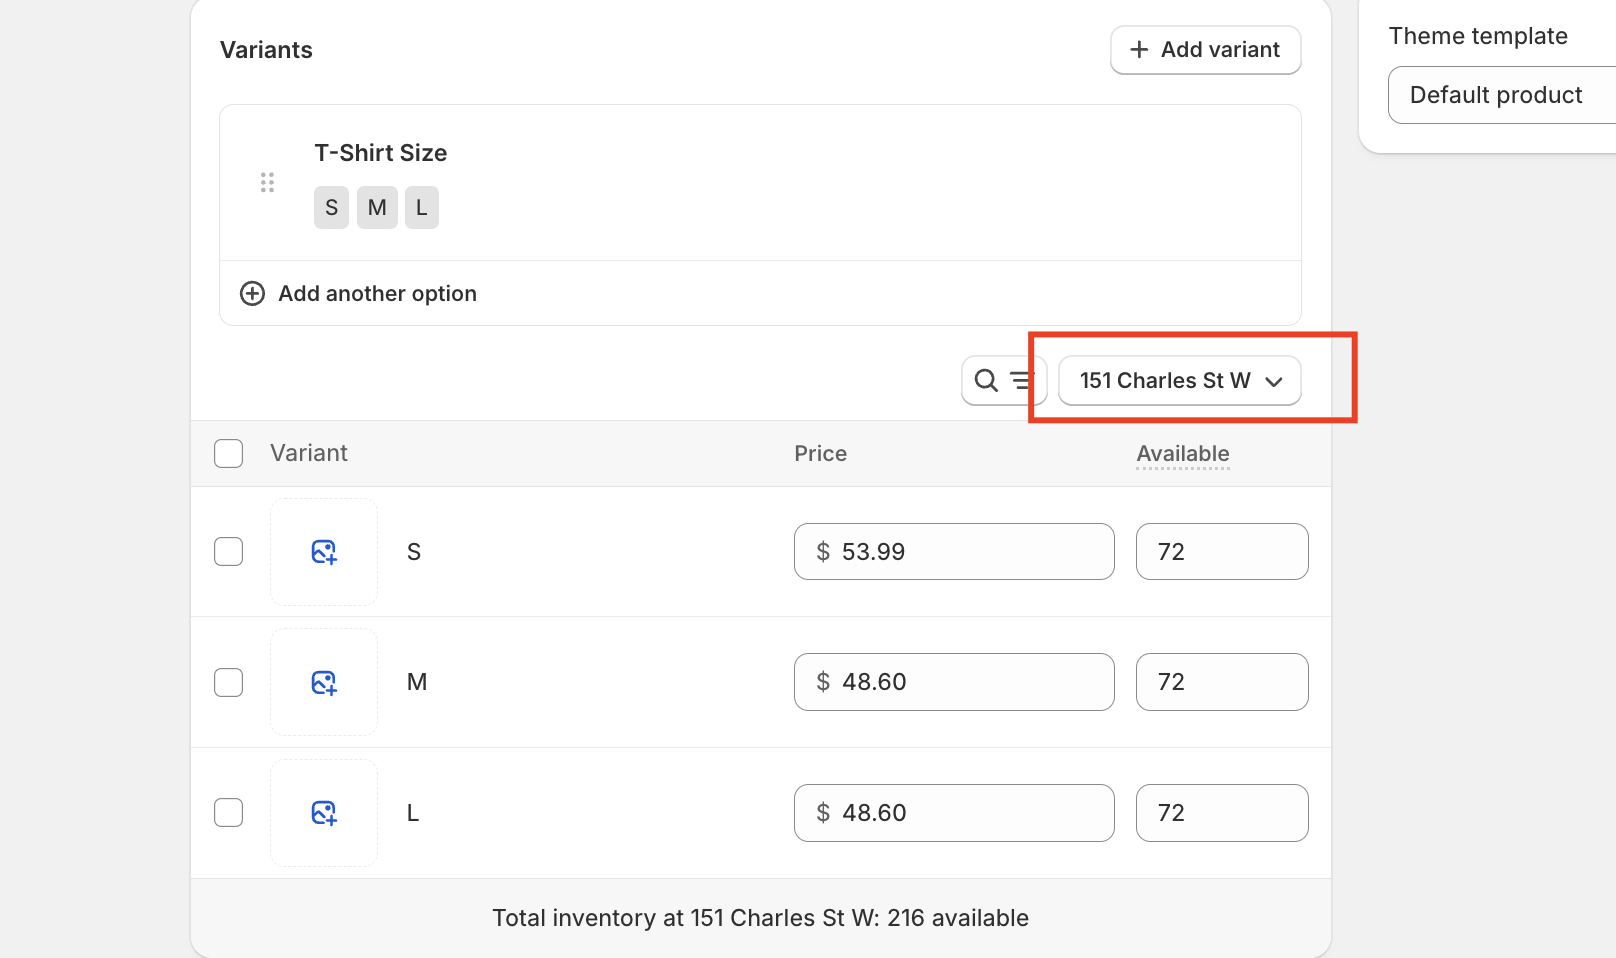This screenshot has height=958, width=1616.
Task: Click the available quantity field for variant M
Action: coord(1222,682)
